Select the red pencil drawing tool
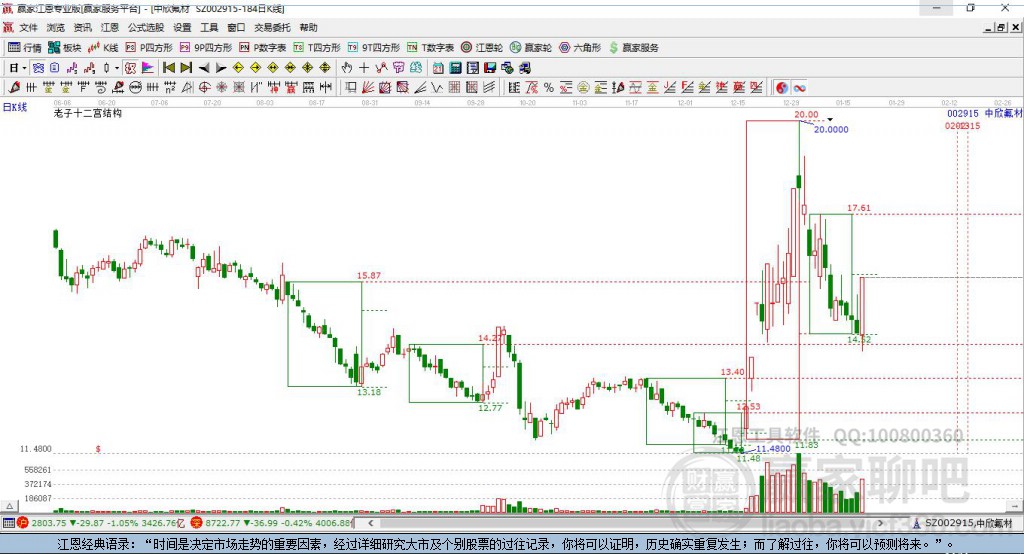This screenshot has height=554, width=1024. tap(14, 88)
